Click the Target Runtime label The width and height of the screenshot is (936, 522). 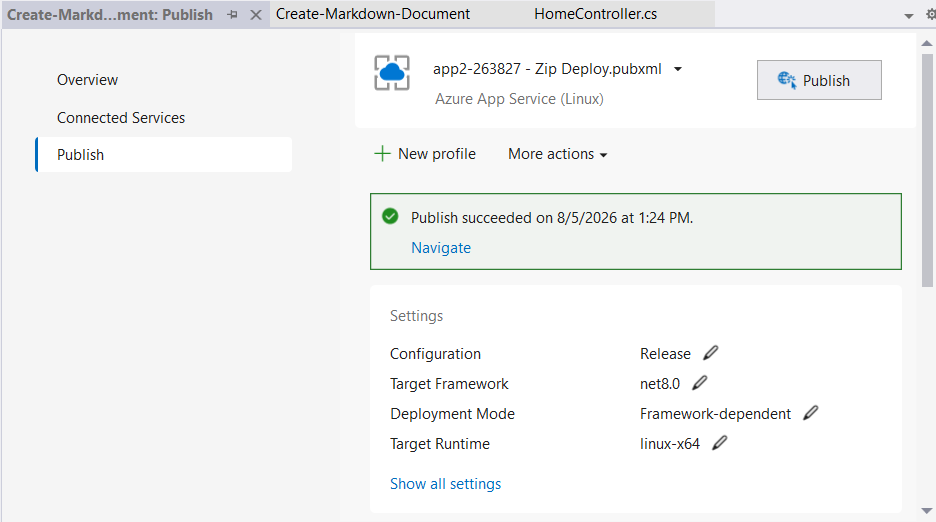[x=439, y=444]
